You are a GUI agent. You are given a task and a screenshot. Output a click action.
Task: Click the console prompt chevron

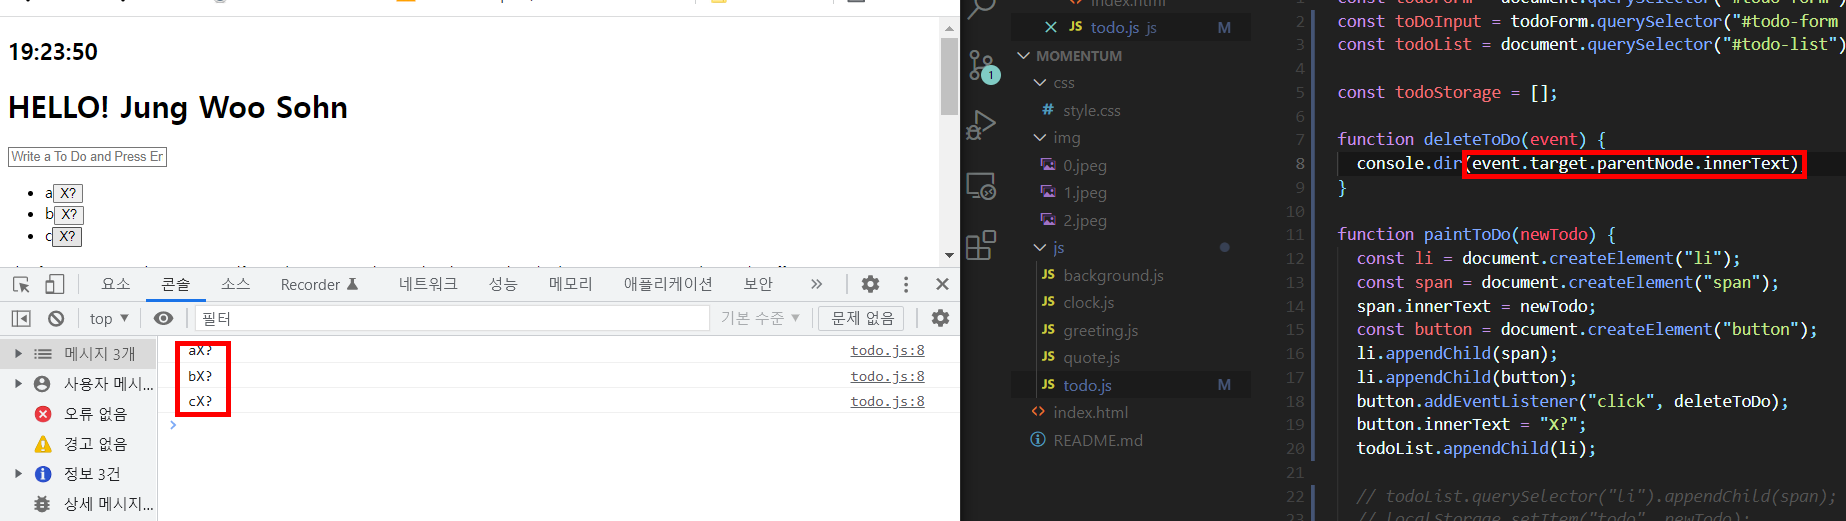point(173,425)
